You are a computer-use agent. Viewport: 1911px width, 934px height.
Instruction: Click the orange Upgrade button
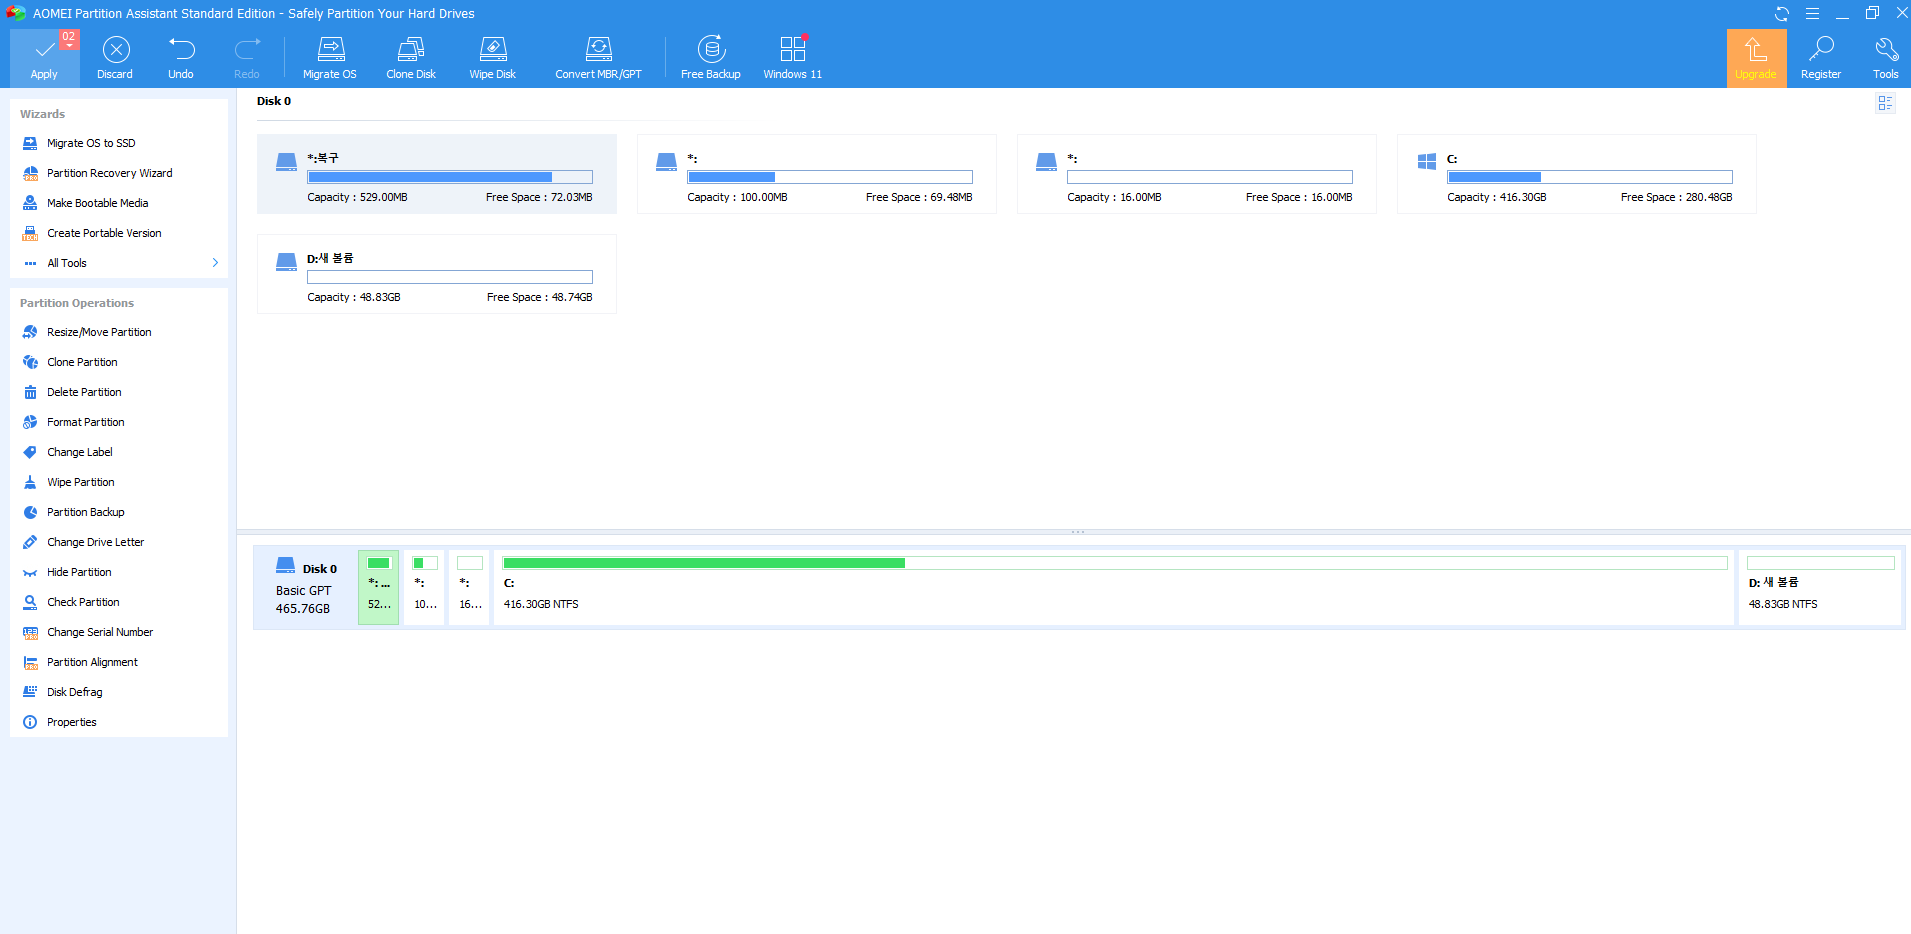tap(1756, 58)
